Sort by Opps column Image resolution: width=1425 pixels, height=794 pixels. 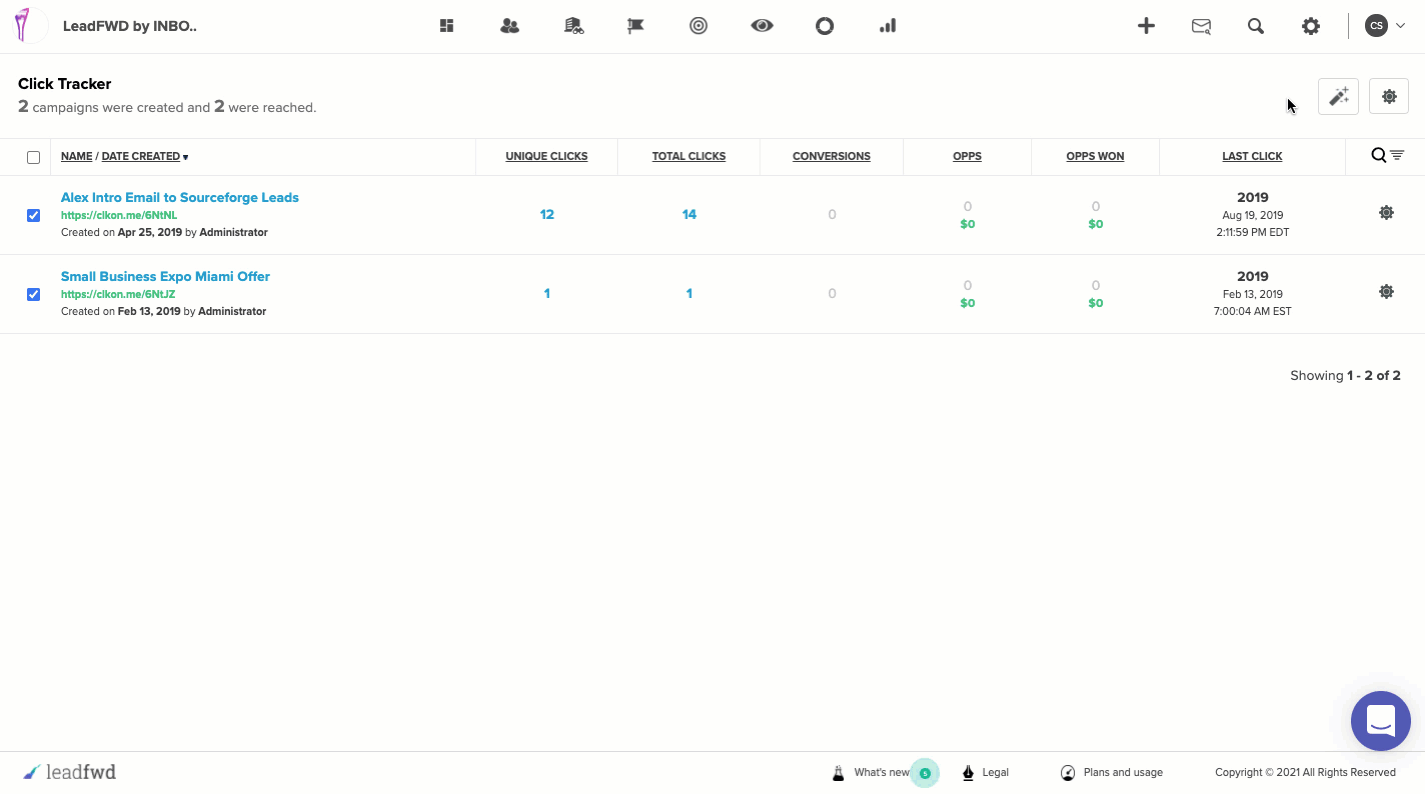coord(967,156)
